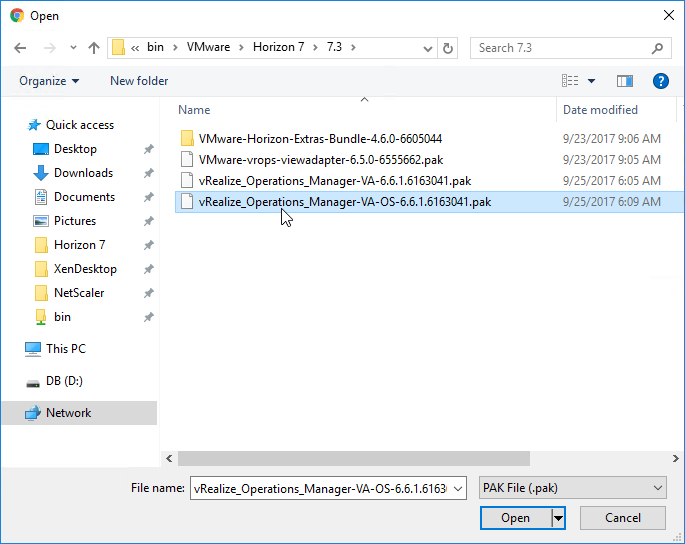Create a New folder
This screenshot has width=685, height=544.
coord(139,81)
